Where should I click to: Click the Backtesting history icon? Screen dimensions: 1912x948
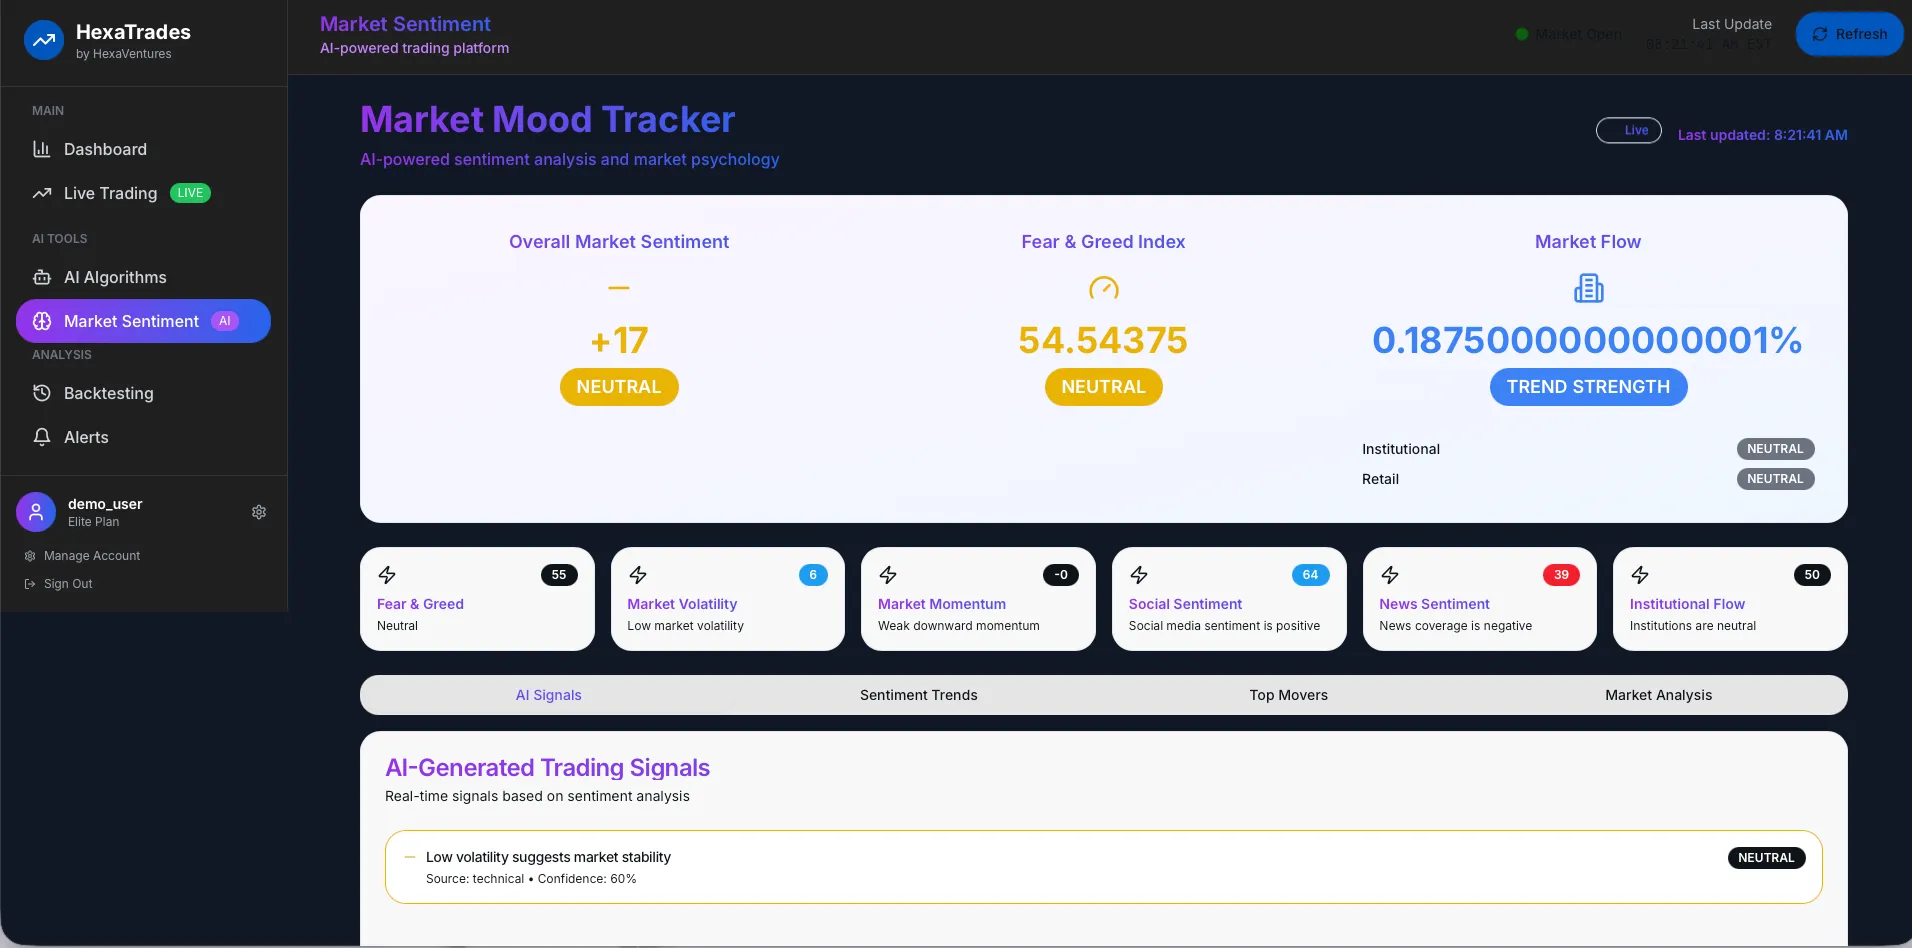point(42,393)
